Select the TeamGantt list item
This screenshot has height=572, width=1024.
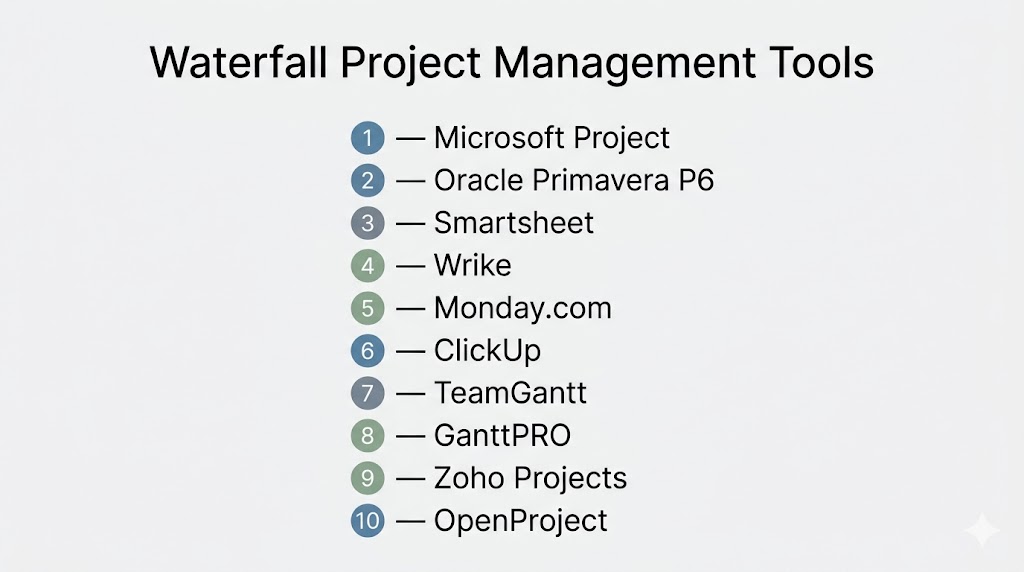point(510,393)
